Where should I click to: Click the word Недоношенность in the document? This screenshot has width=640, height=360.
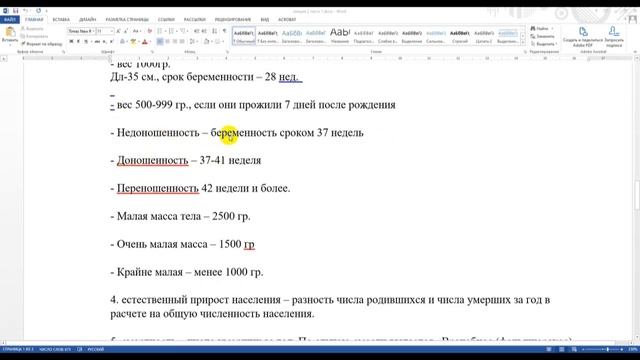(158, 133)
